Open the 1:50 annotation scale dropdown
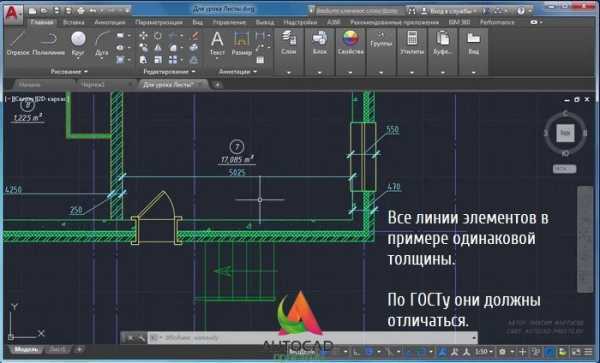Screen dimensions: 600x363 [484, 351]
